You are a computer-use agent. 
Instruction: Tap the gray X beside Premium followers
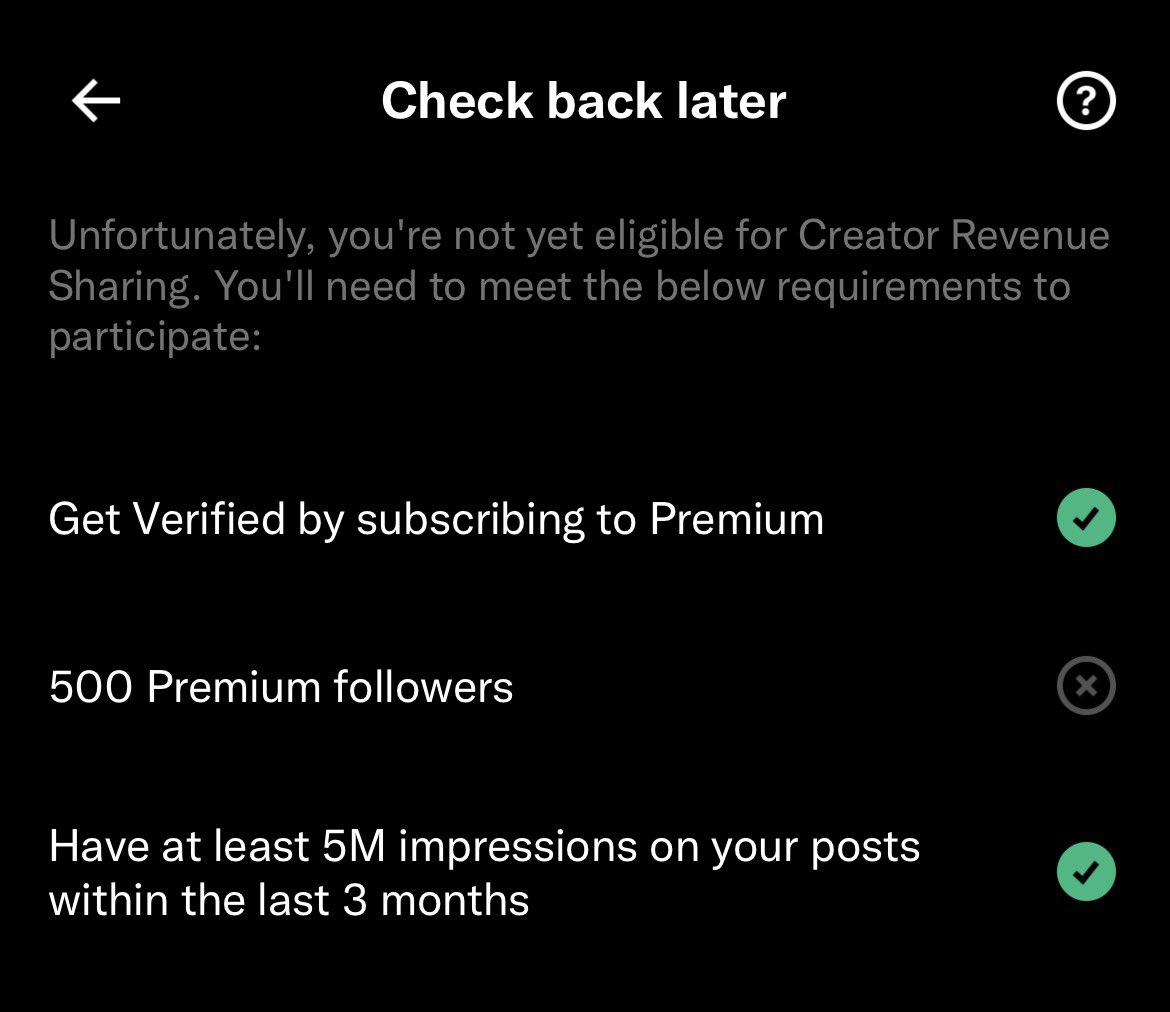(x=1086, y=686)
